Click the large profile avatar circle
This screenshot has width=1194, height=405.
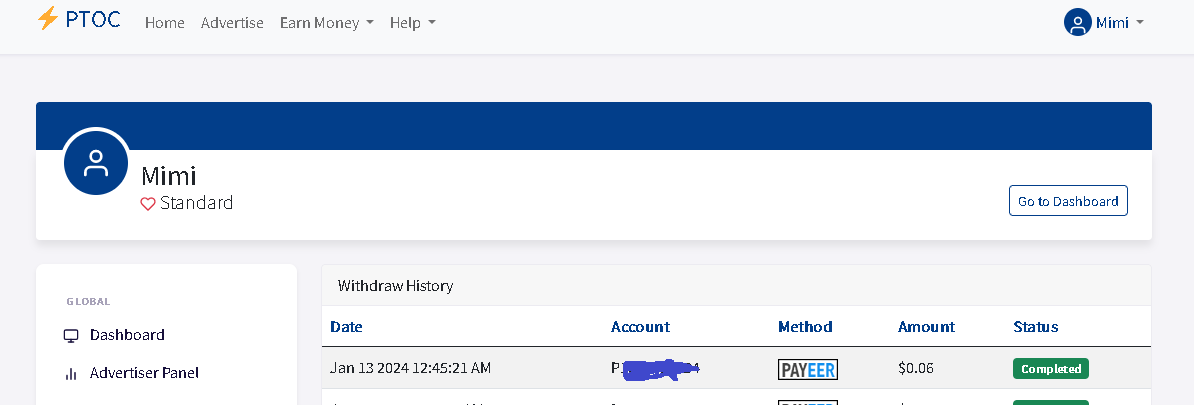(96, 162)
